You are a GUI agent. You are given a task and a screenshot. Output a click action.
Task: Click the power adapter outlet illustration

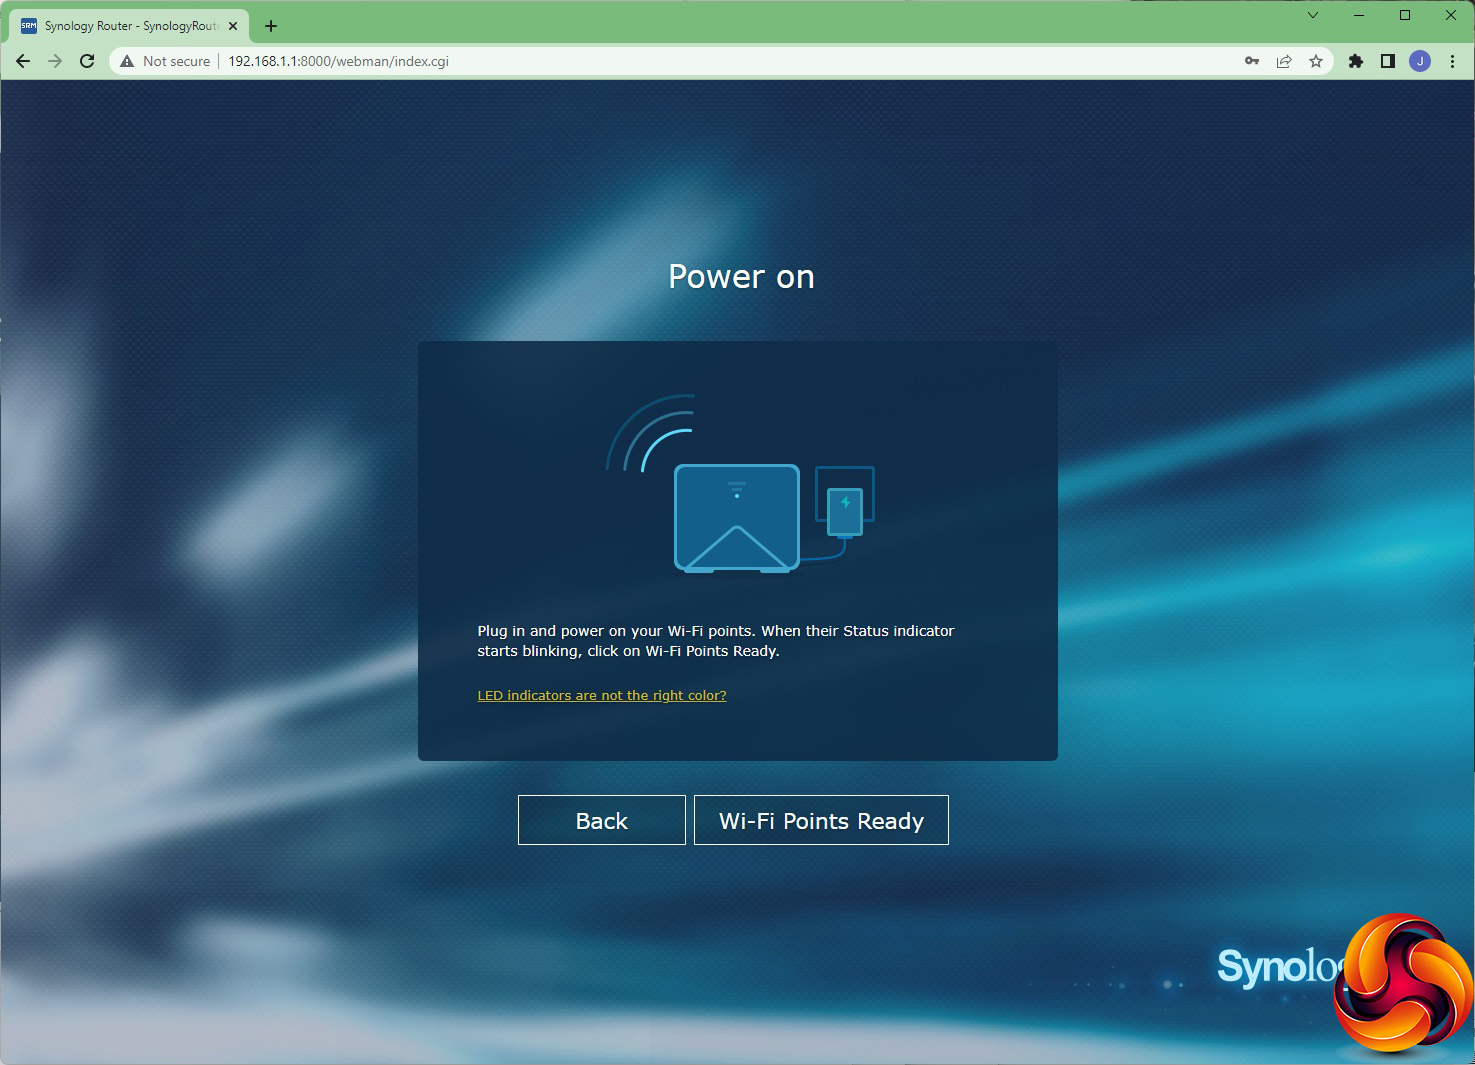(845, 502)
